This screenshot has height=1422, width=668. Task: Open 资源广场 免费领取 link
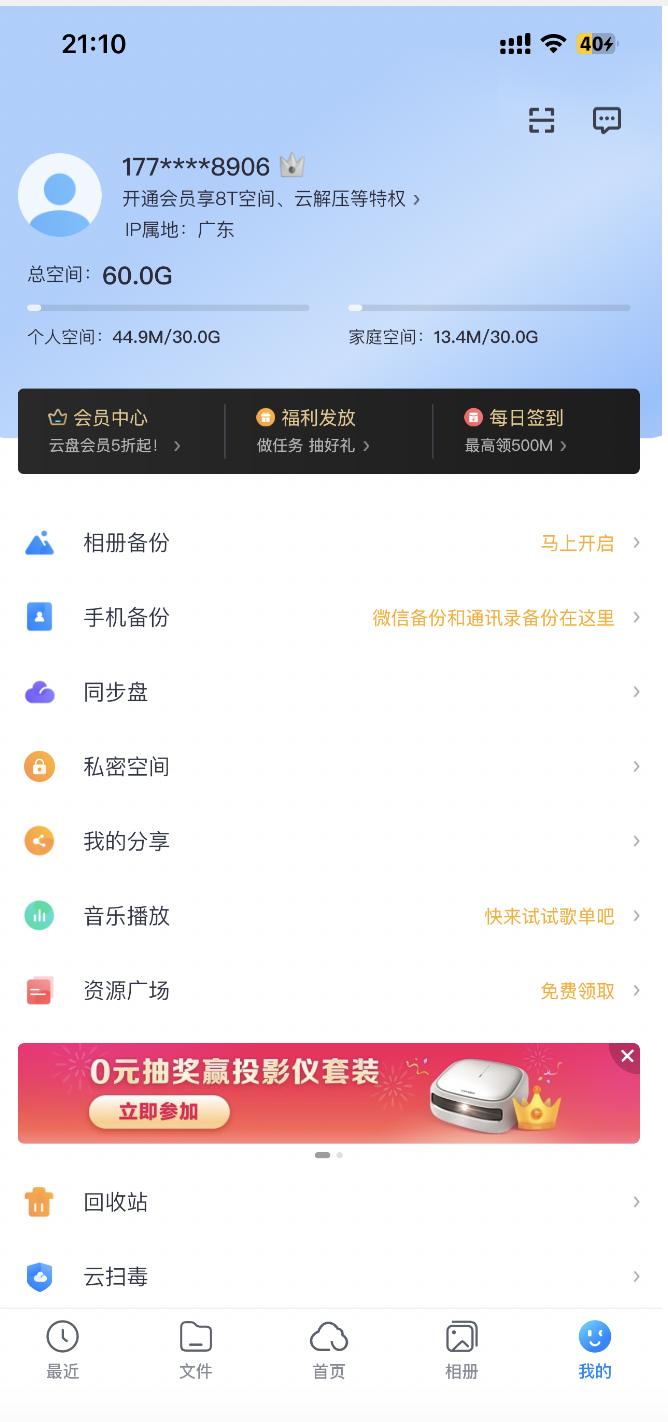point(576,990)
